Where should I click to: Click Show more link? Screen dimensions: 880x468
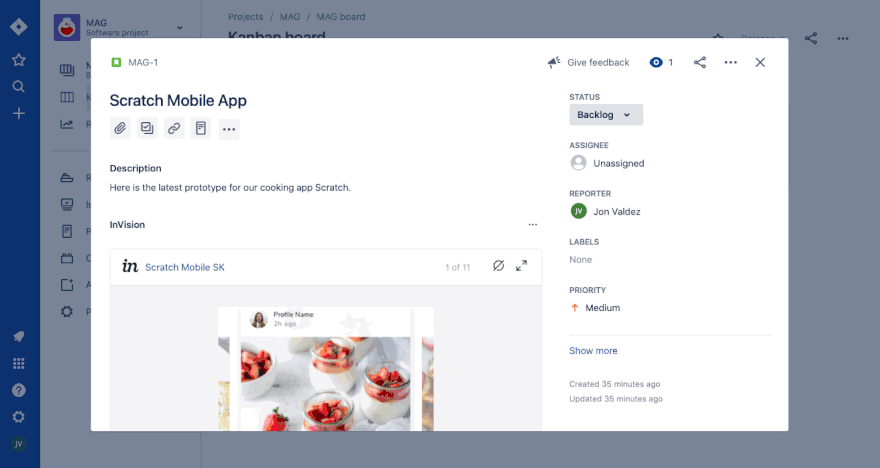coord(593,351)
